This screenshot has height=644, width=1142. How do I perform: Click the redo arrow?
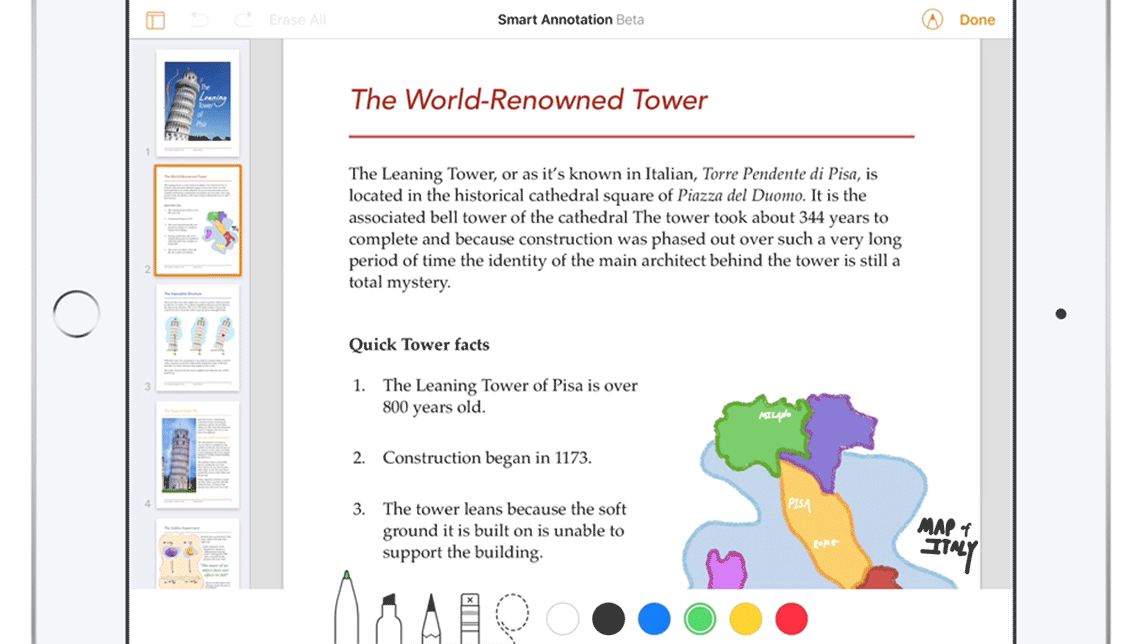(243, 20)
